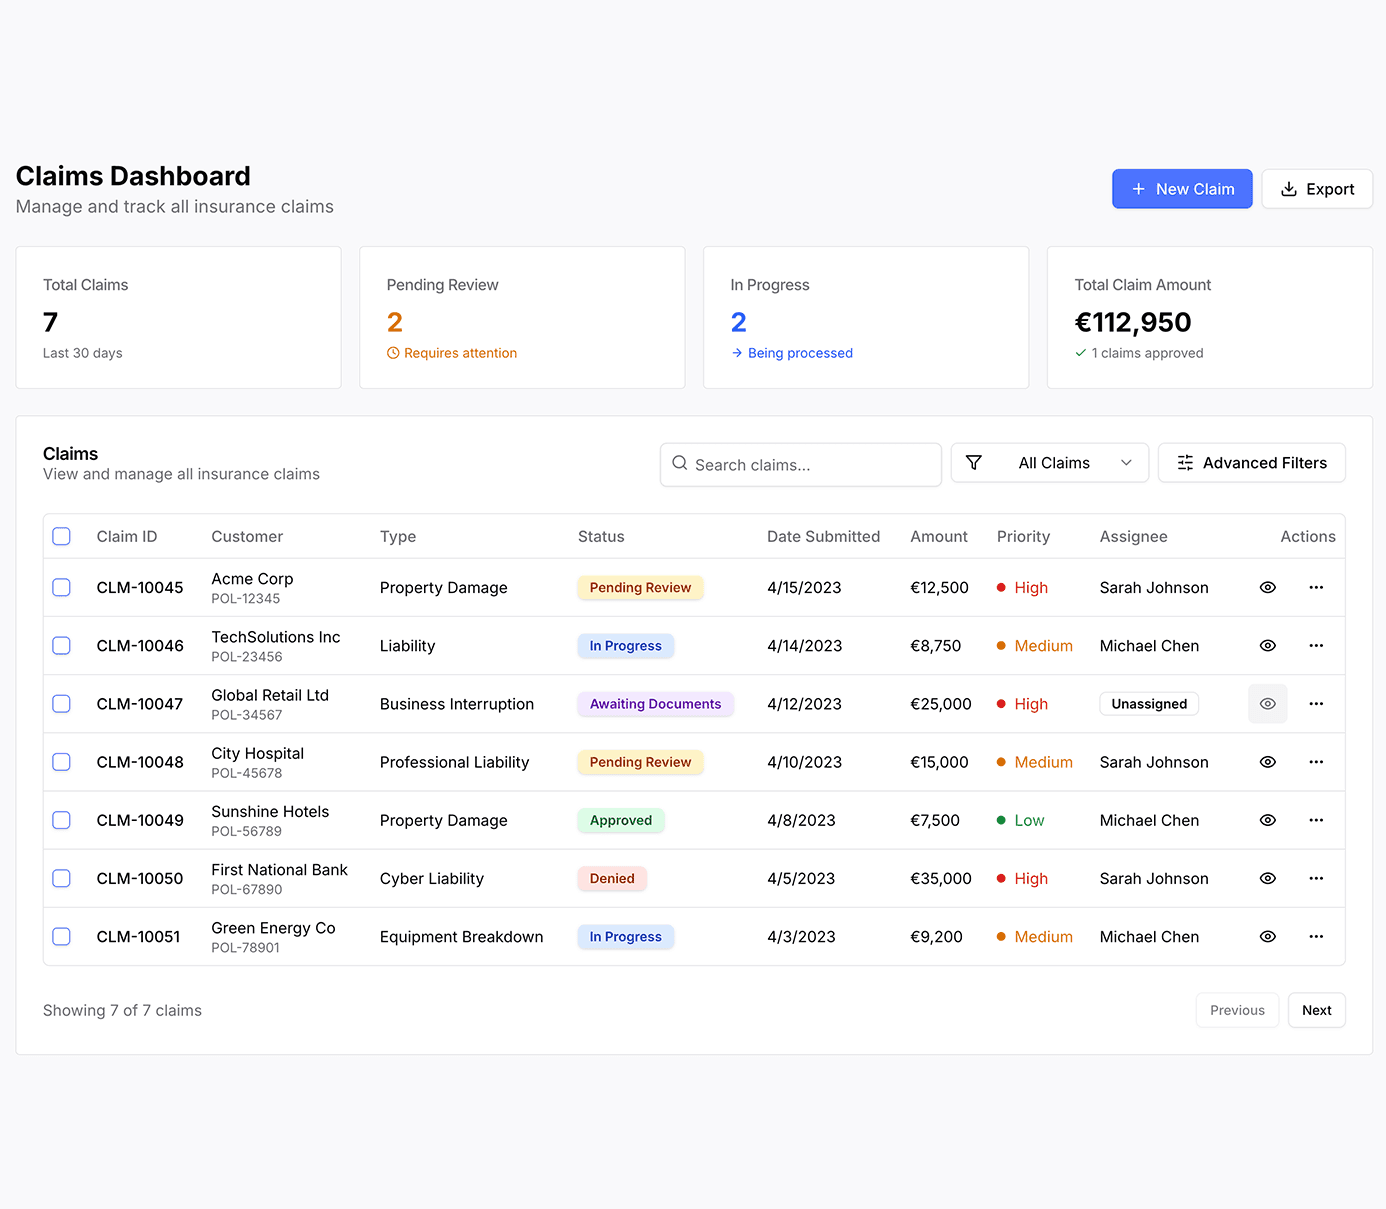This screenshot has width=1386, height=1209.
Task: Go to Next page
Action: (1317, 1010)
